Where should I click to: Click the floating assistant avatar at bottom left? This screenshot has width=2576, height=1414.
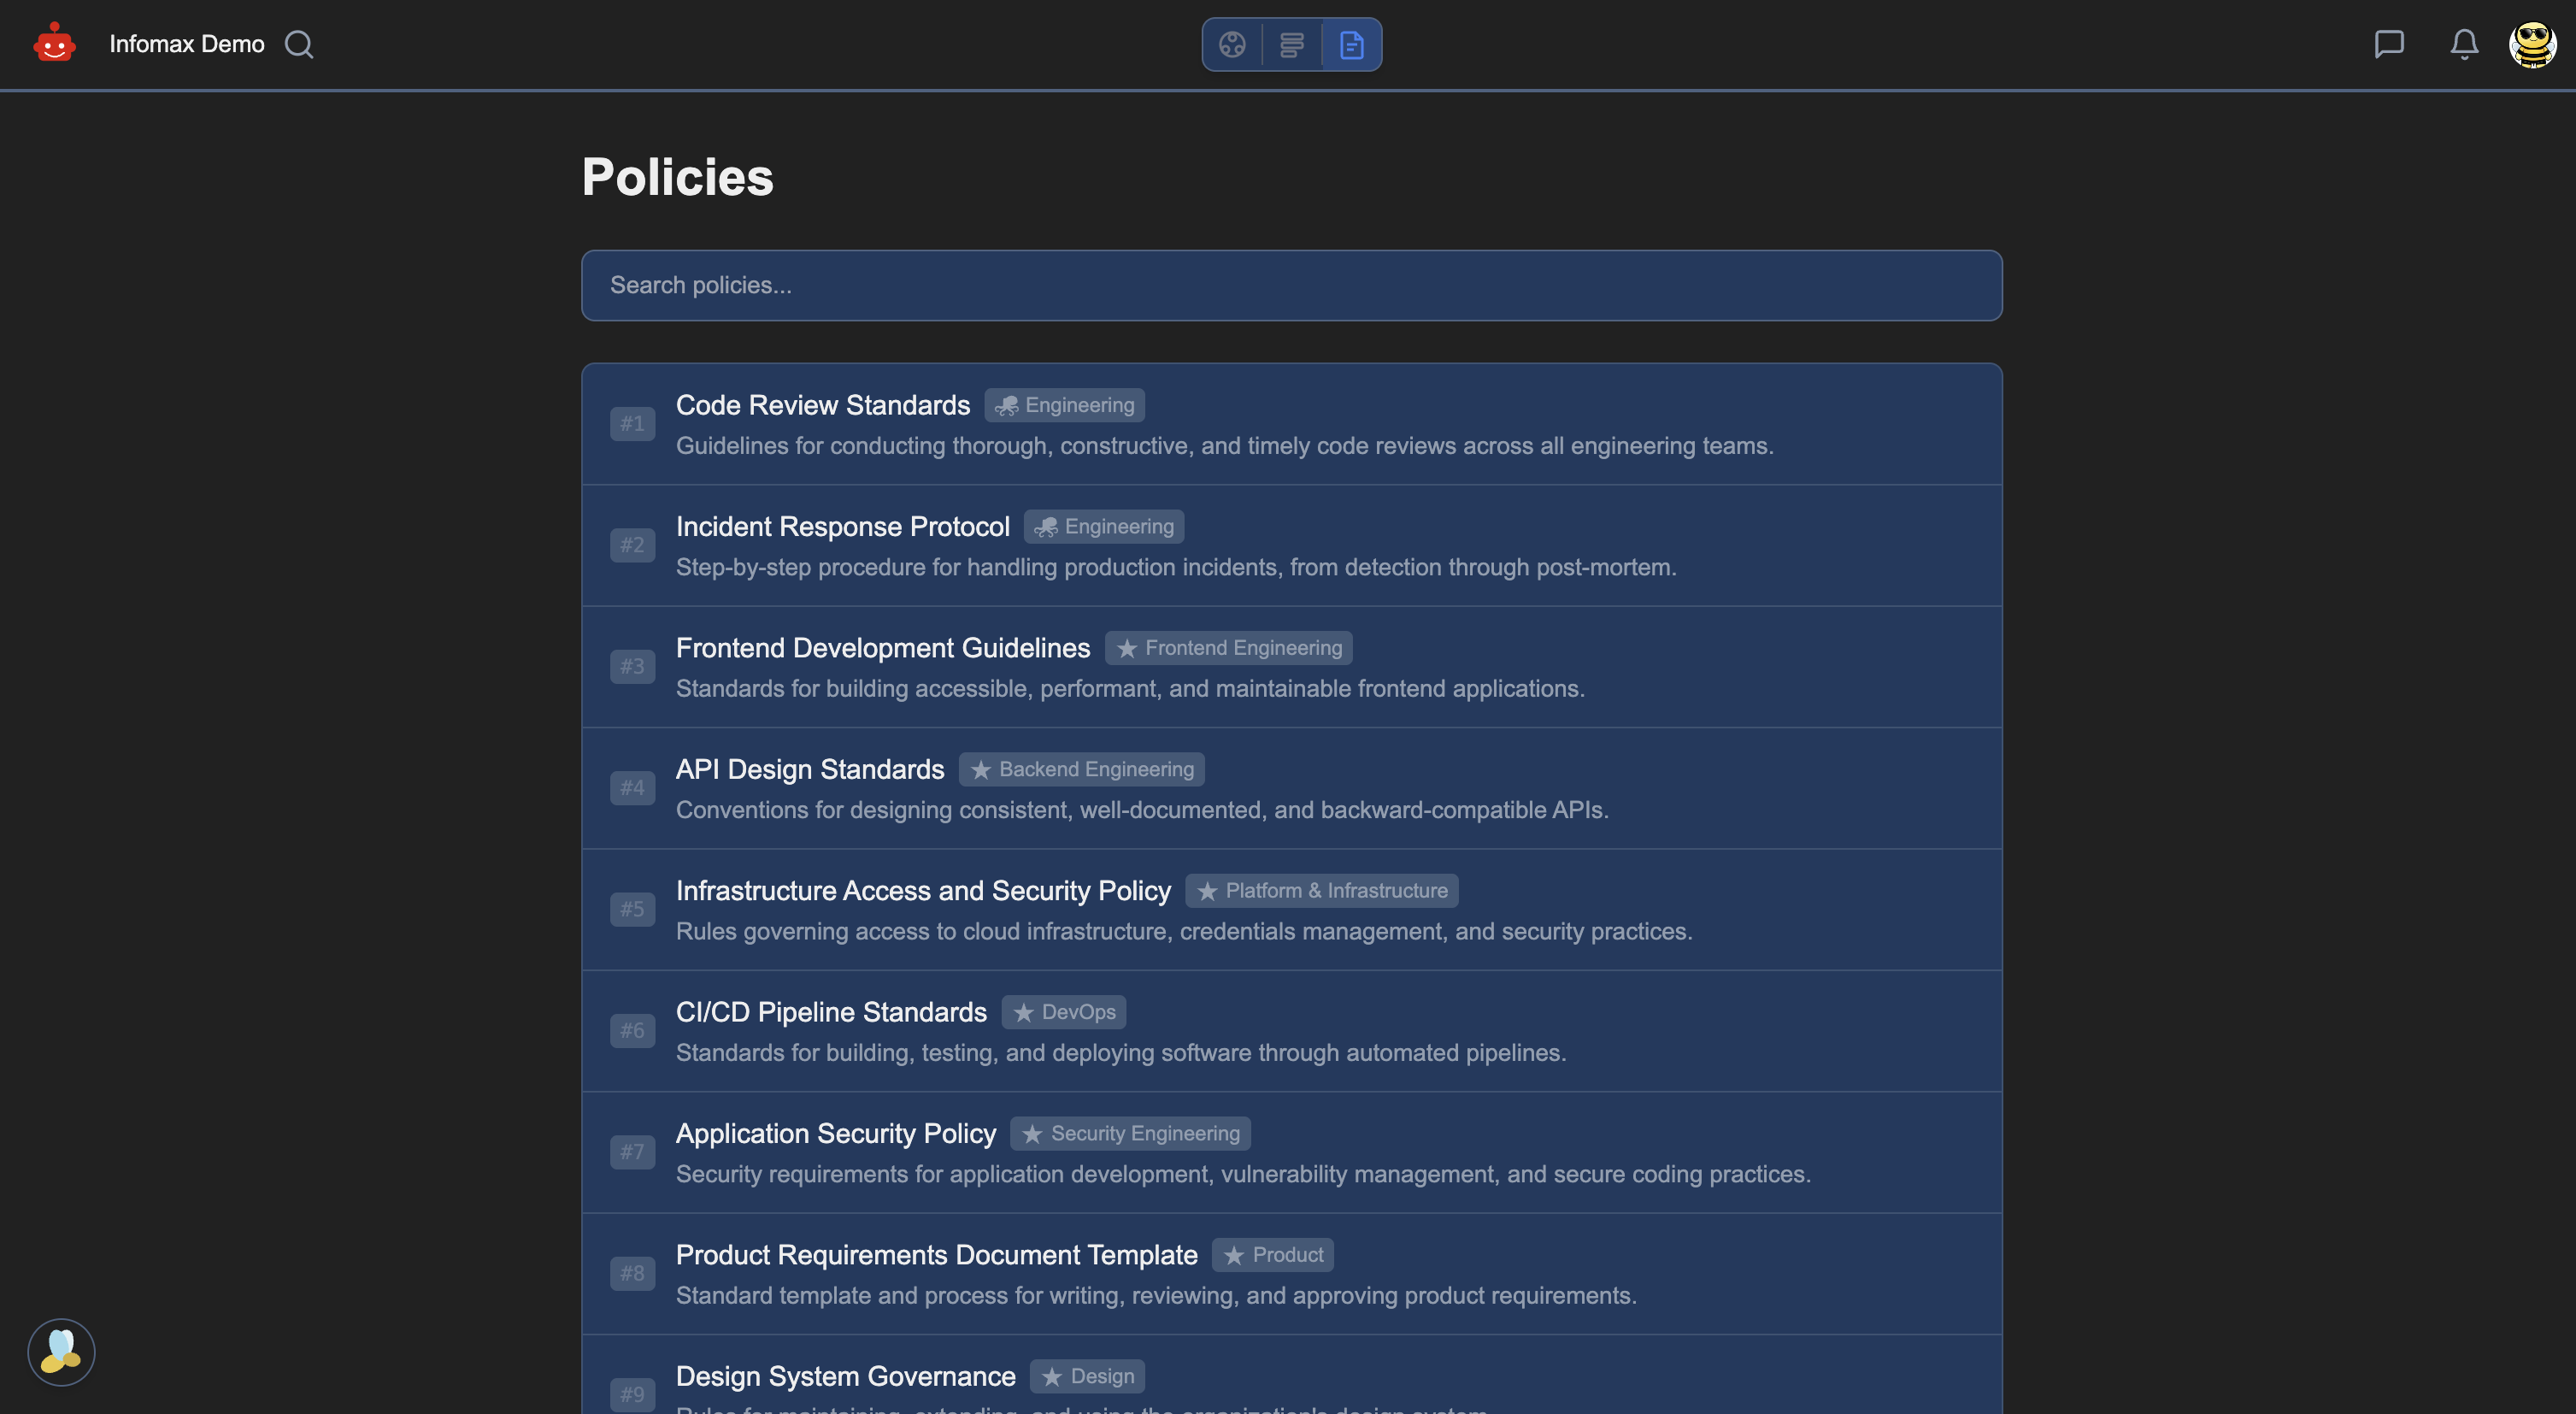[x=61, y=1351]
